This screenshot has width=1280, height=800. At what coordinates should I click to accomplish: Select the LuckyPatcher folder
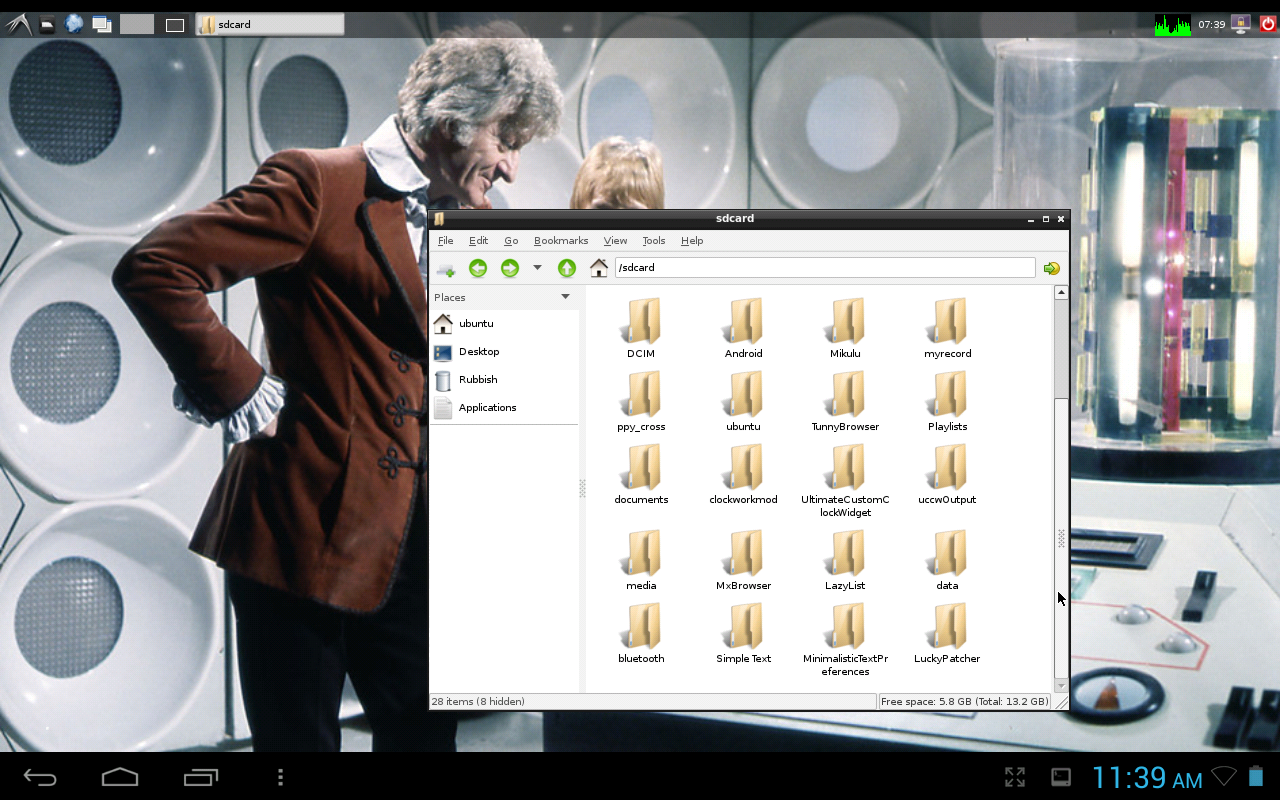947,634
